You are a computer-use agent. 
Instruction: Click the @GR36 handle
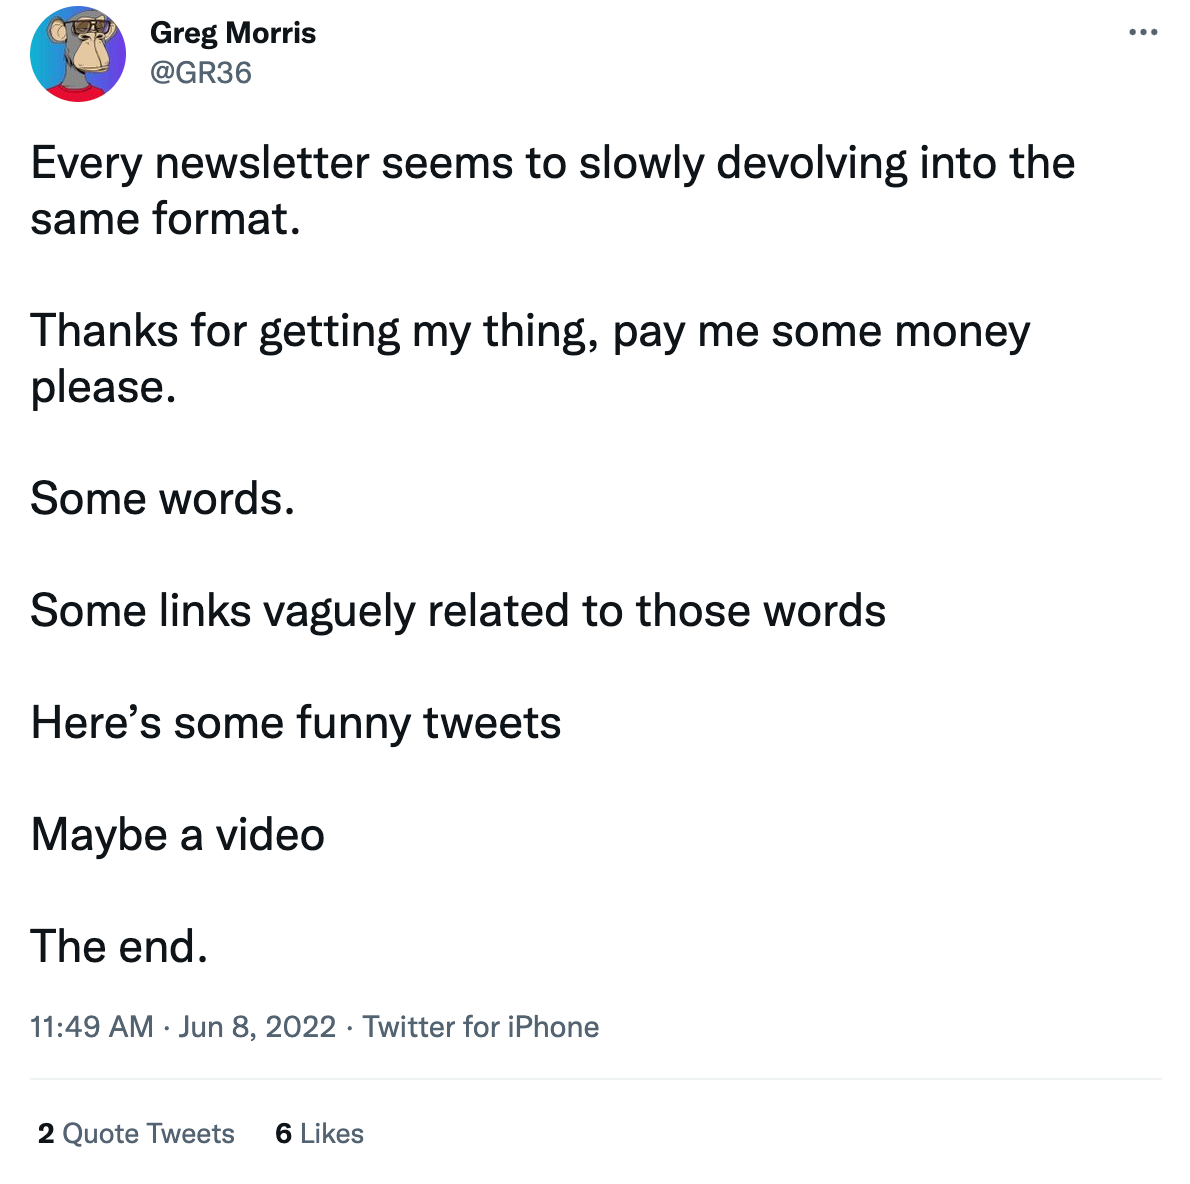click(201, 73)
